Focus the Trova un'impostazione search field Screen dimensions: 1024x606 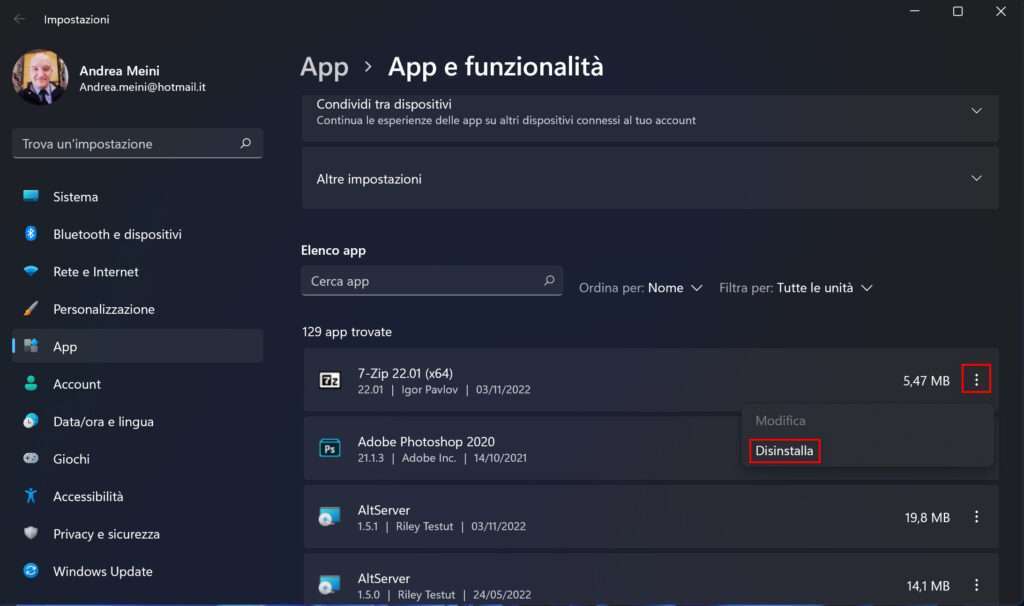coord(138,144)
